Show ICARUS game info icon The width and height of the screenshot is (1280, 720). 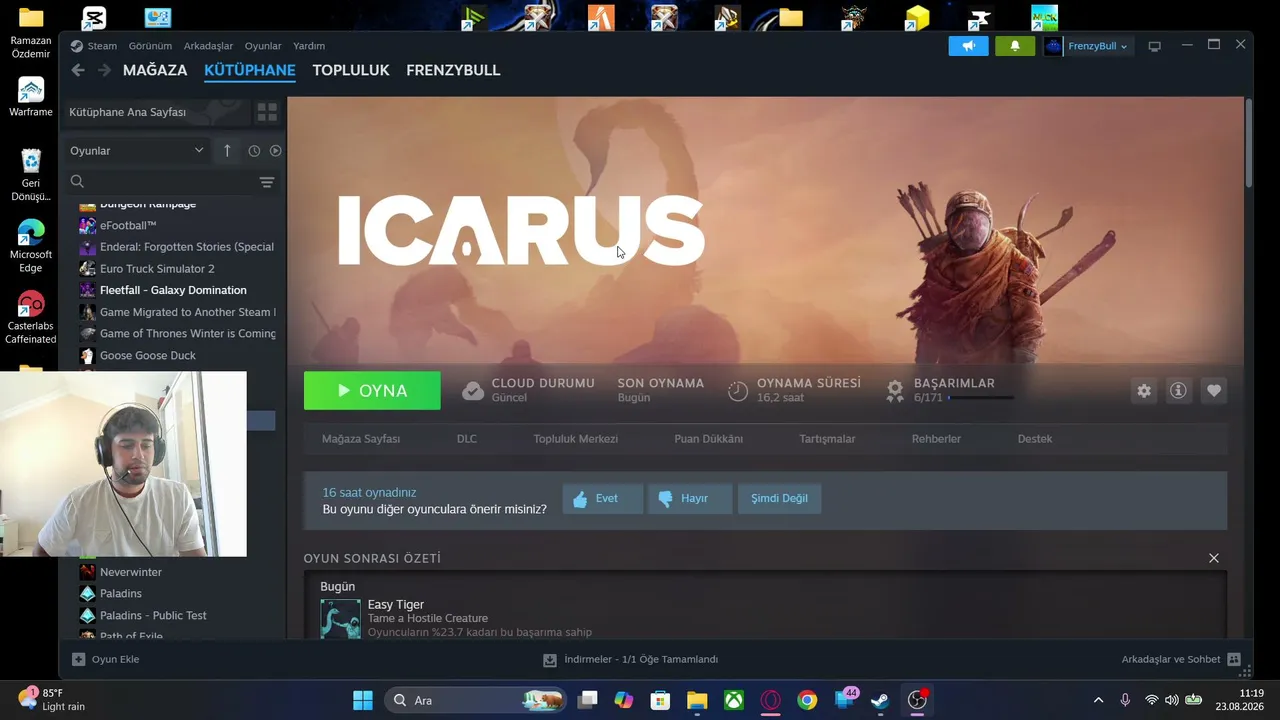click(1178, 391)
